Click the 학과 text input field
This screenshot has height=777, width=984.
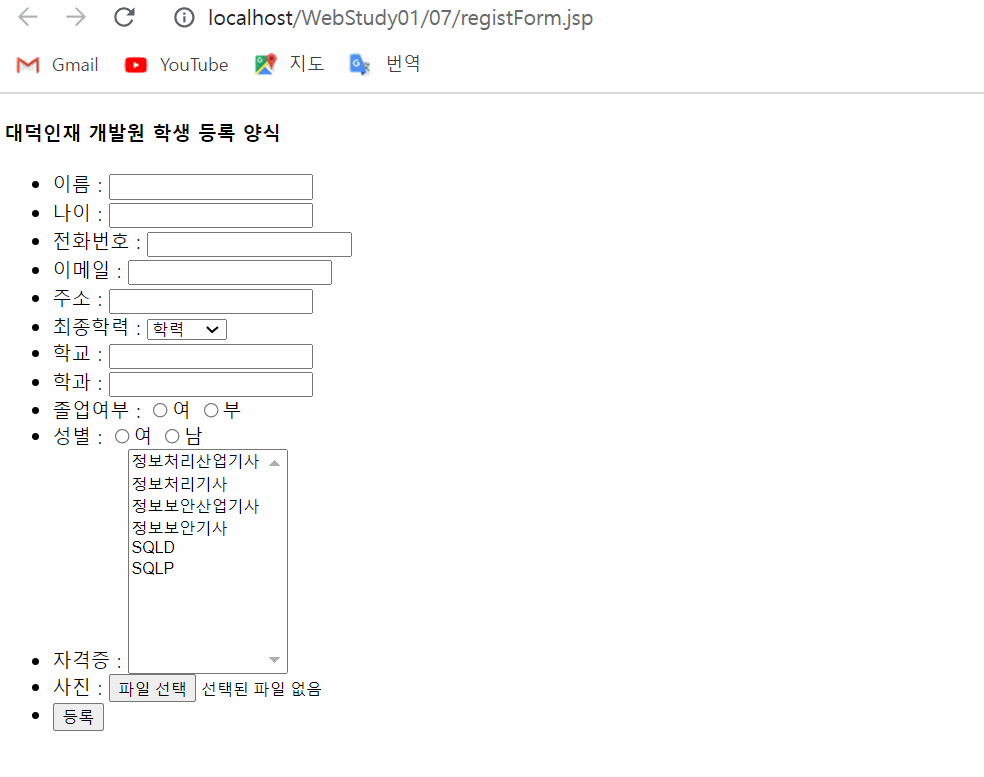pos(211,385)
